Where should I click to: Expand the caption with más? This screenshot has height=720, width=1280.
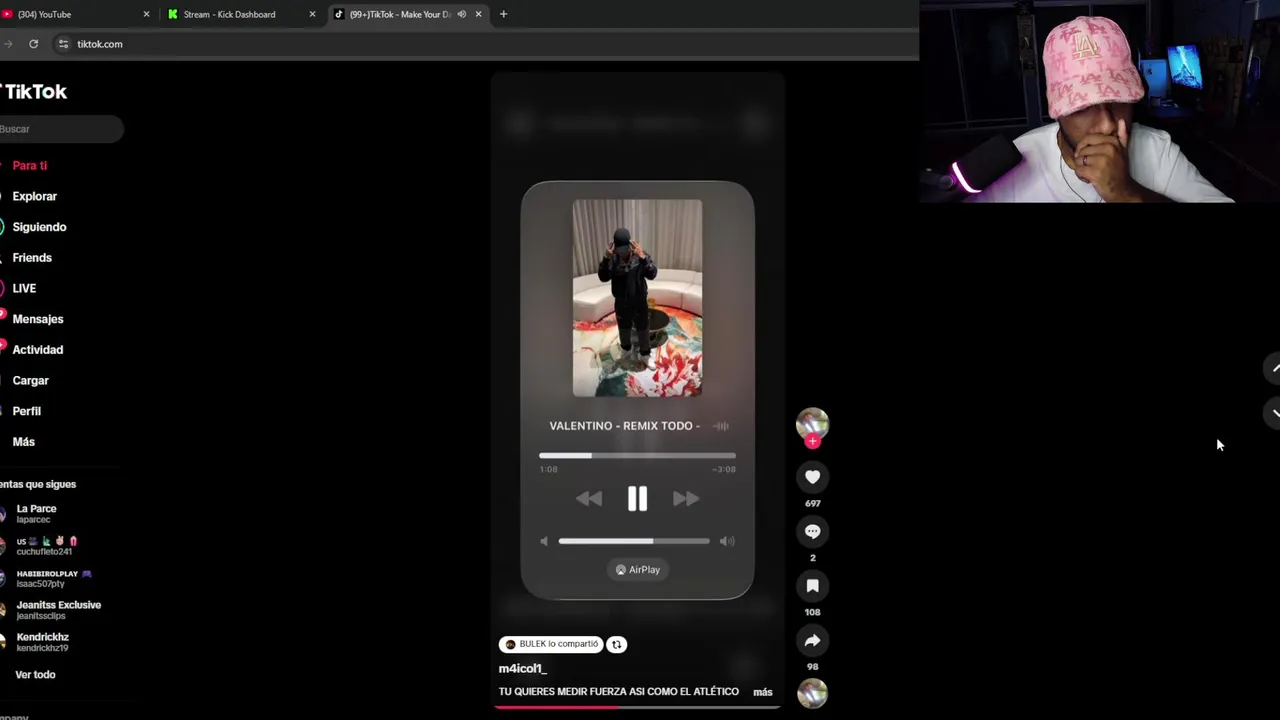(x=763, y=692)
